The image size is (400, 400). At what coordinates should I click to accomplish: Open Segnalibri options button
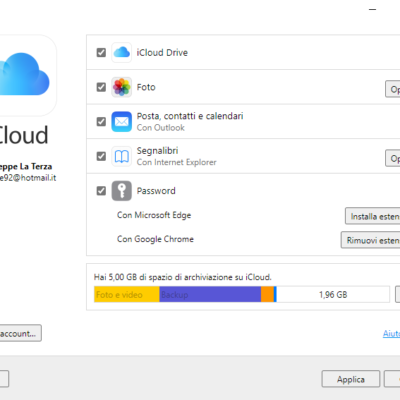393,158
